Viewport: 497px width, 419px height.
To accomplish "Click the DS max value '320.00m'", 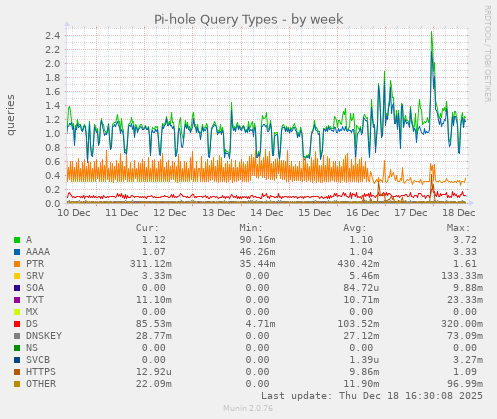I will tap(462, 324).
